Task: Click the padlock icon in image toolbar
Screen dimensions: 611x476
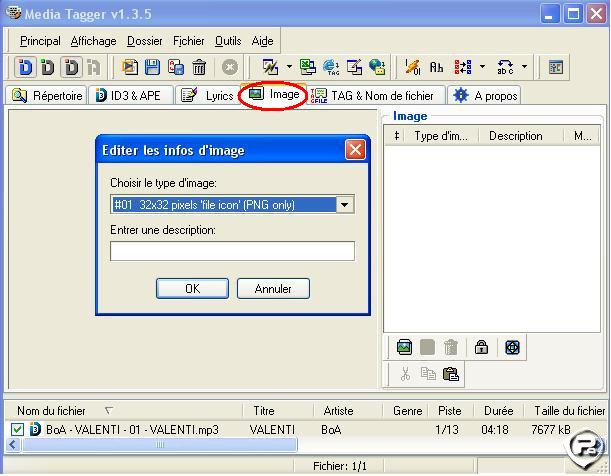Action: [482, 347]
